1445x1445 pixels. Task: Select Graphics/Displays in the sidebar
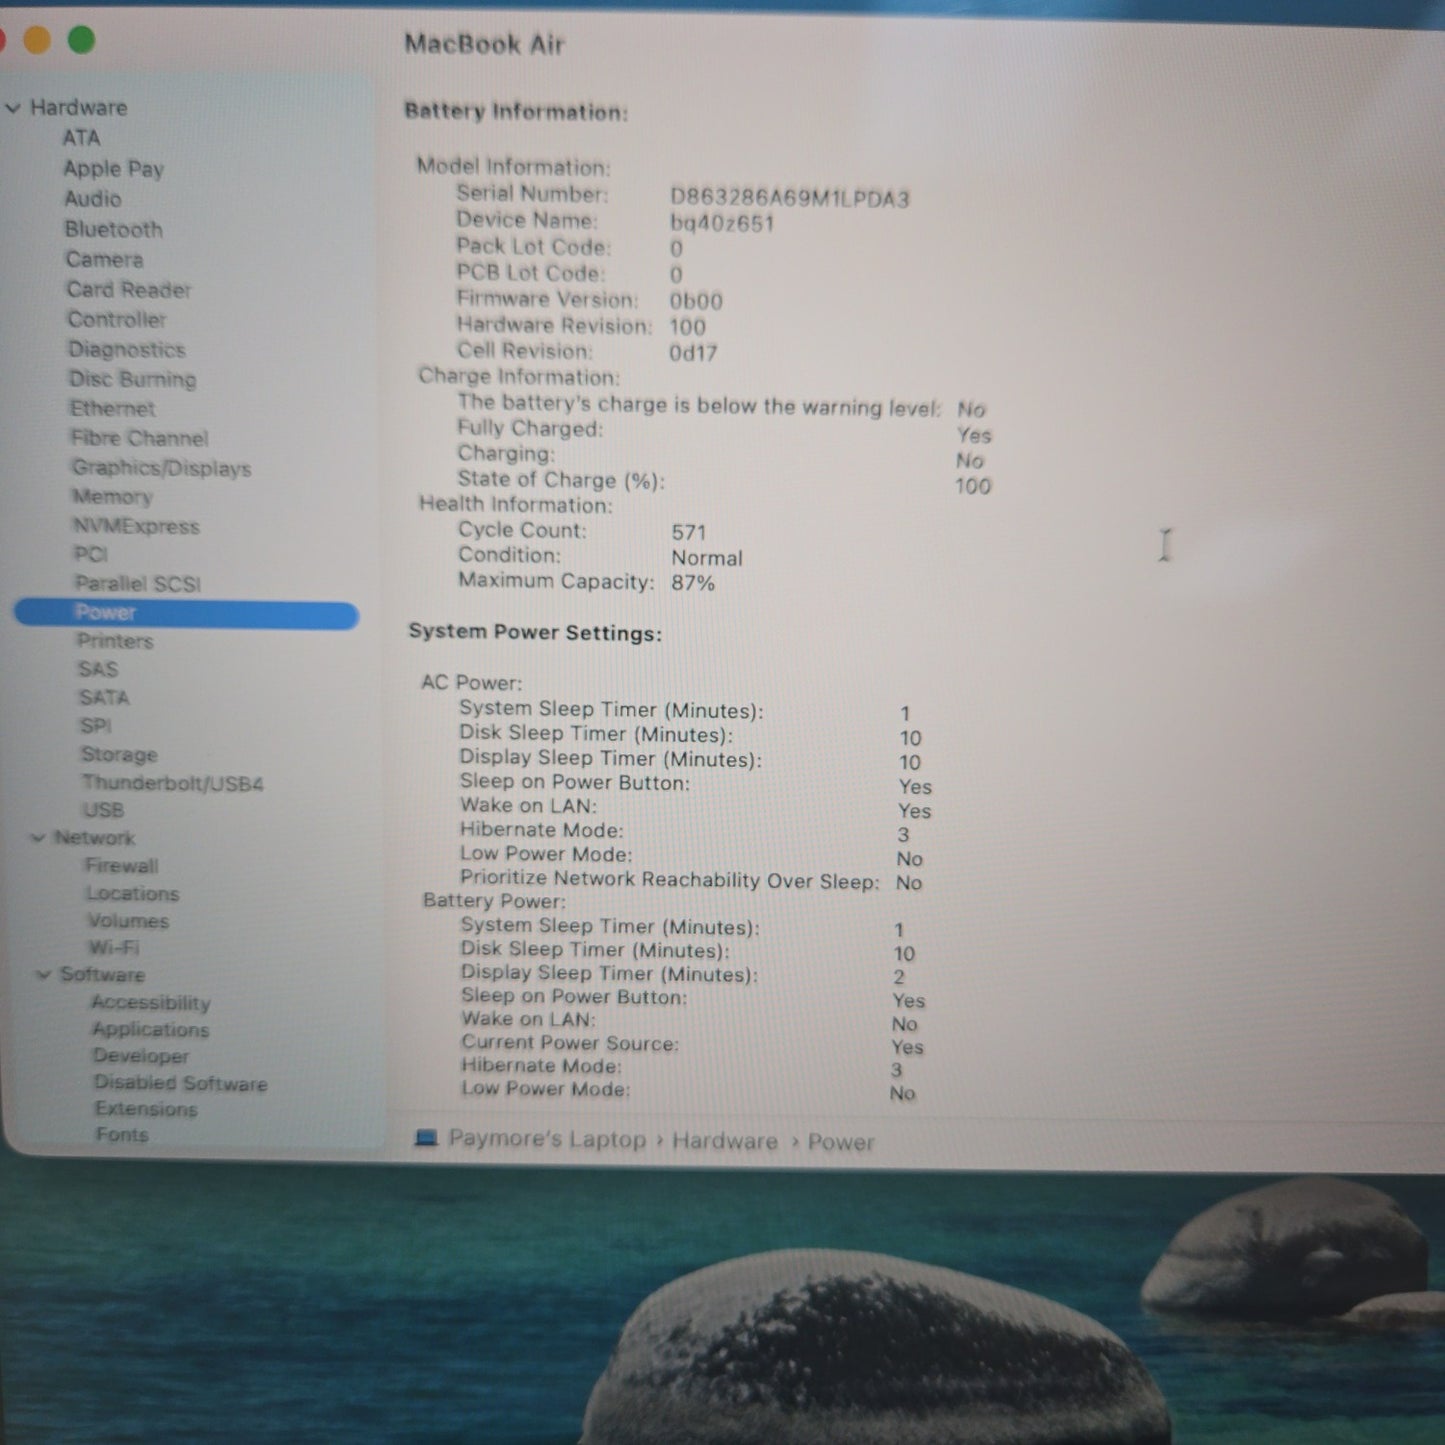pos(161,468)
